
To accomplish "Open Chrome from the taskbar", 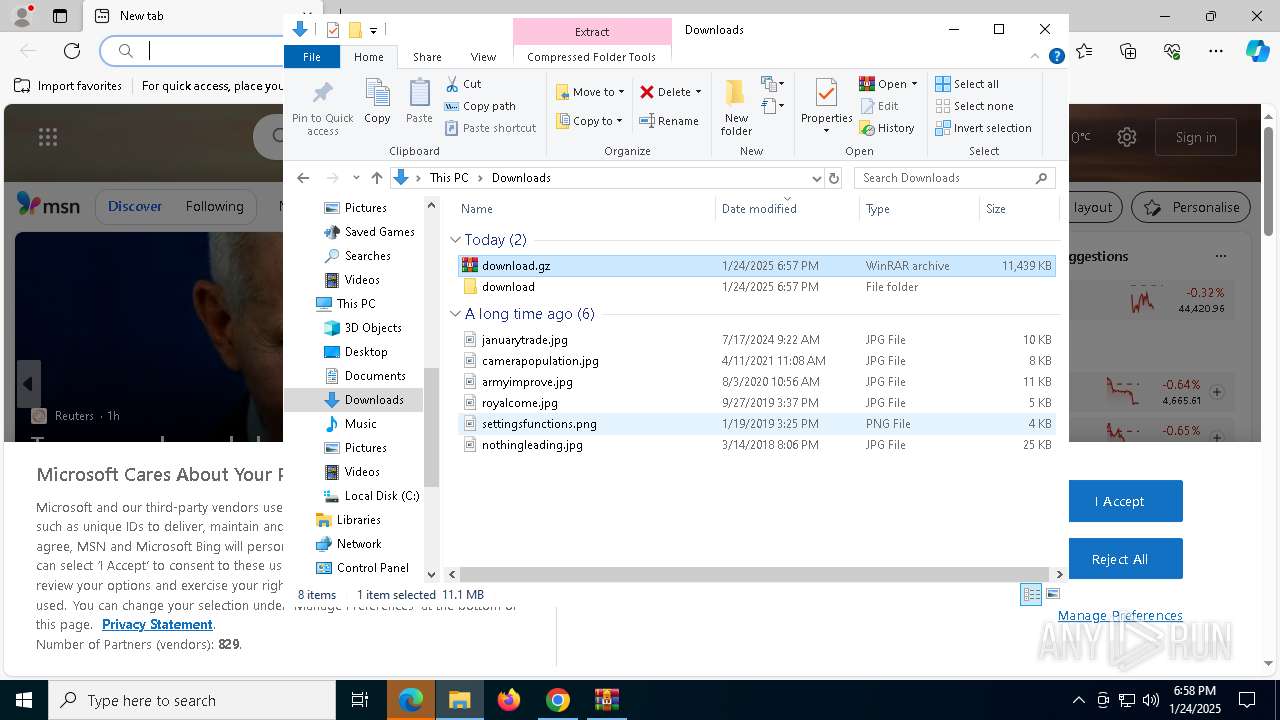I will point(558,700).
